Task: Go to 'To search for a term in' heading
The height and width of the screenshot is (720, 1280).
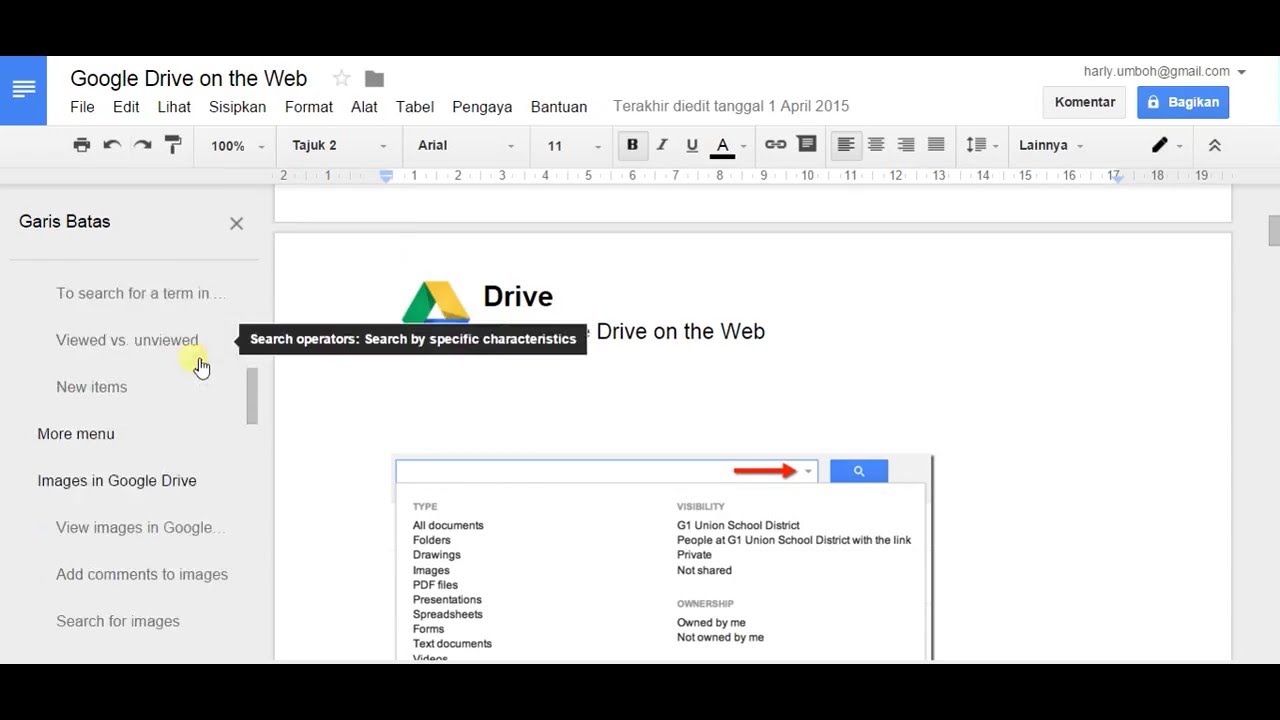Action: pos(141,293)
